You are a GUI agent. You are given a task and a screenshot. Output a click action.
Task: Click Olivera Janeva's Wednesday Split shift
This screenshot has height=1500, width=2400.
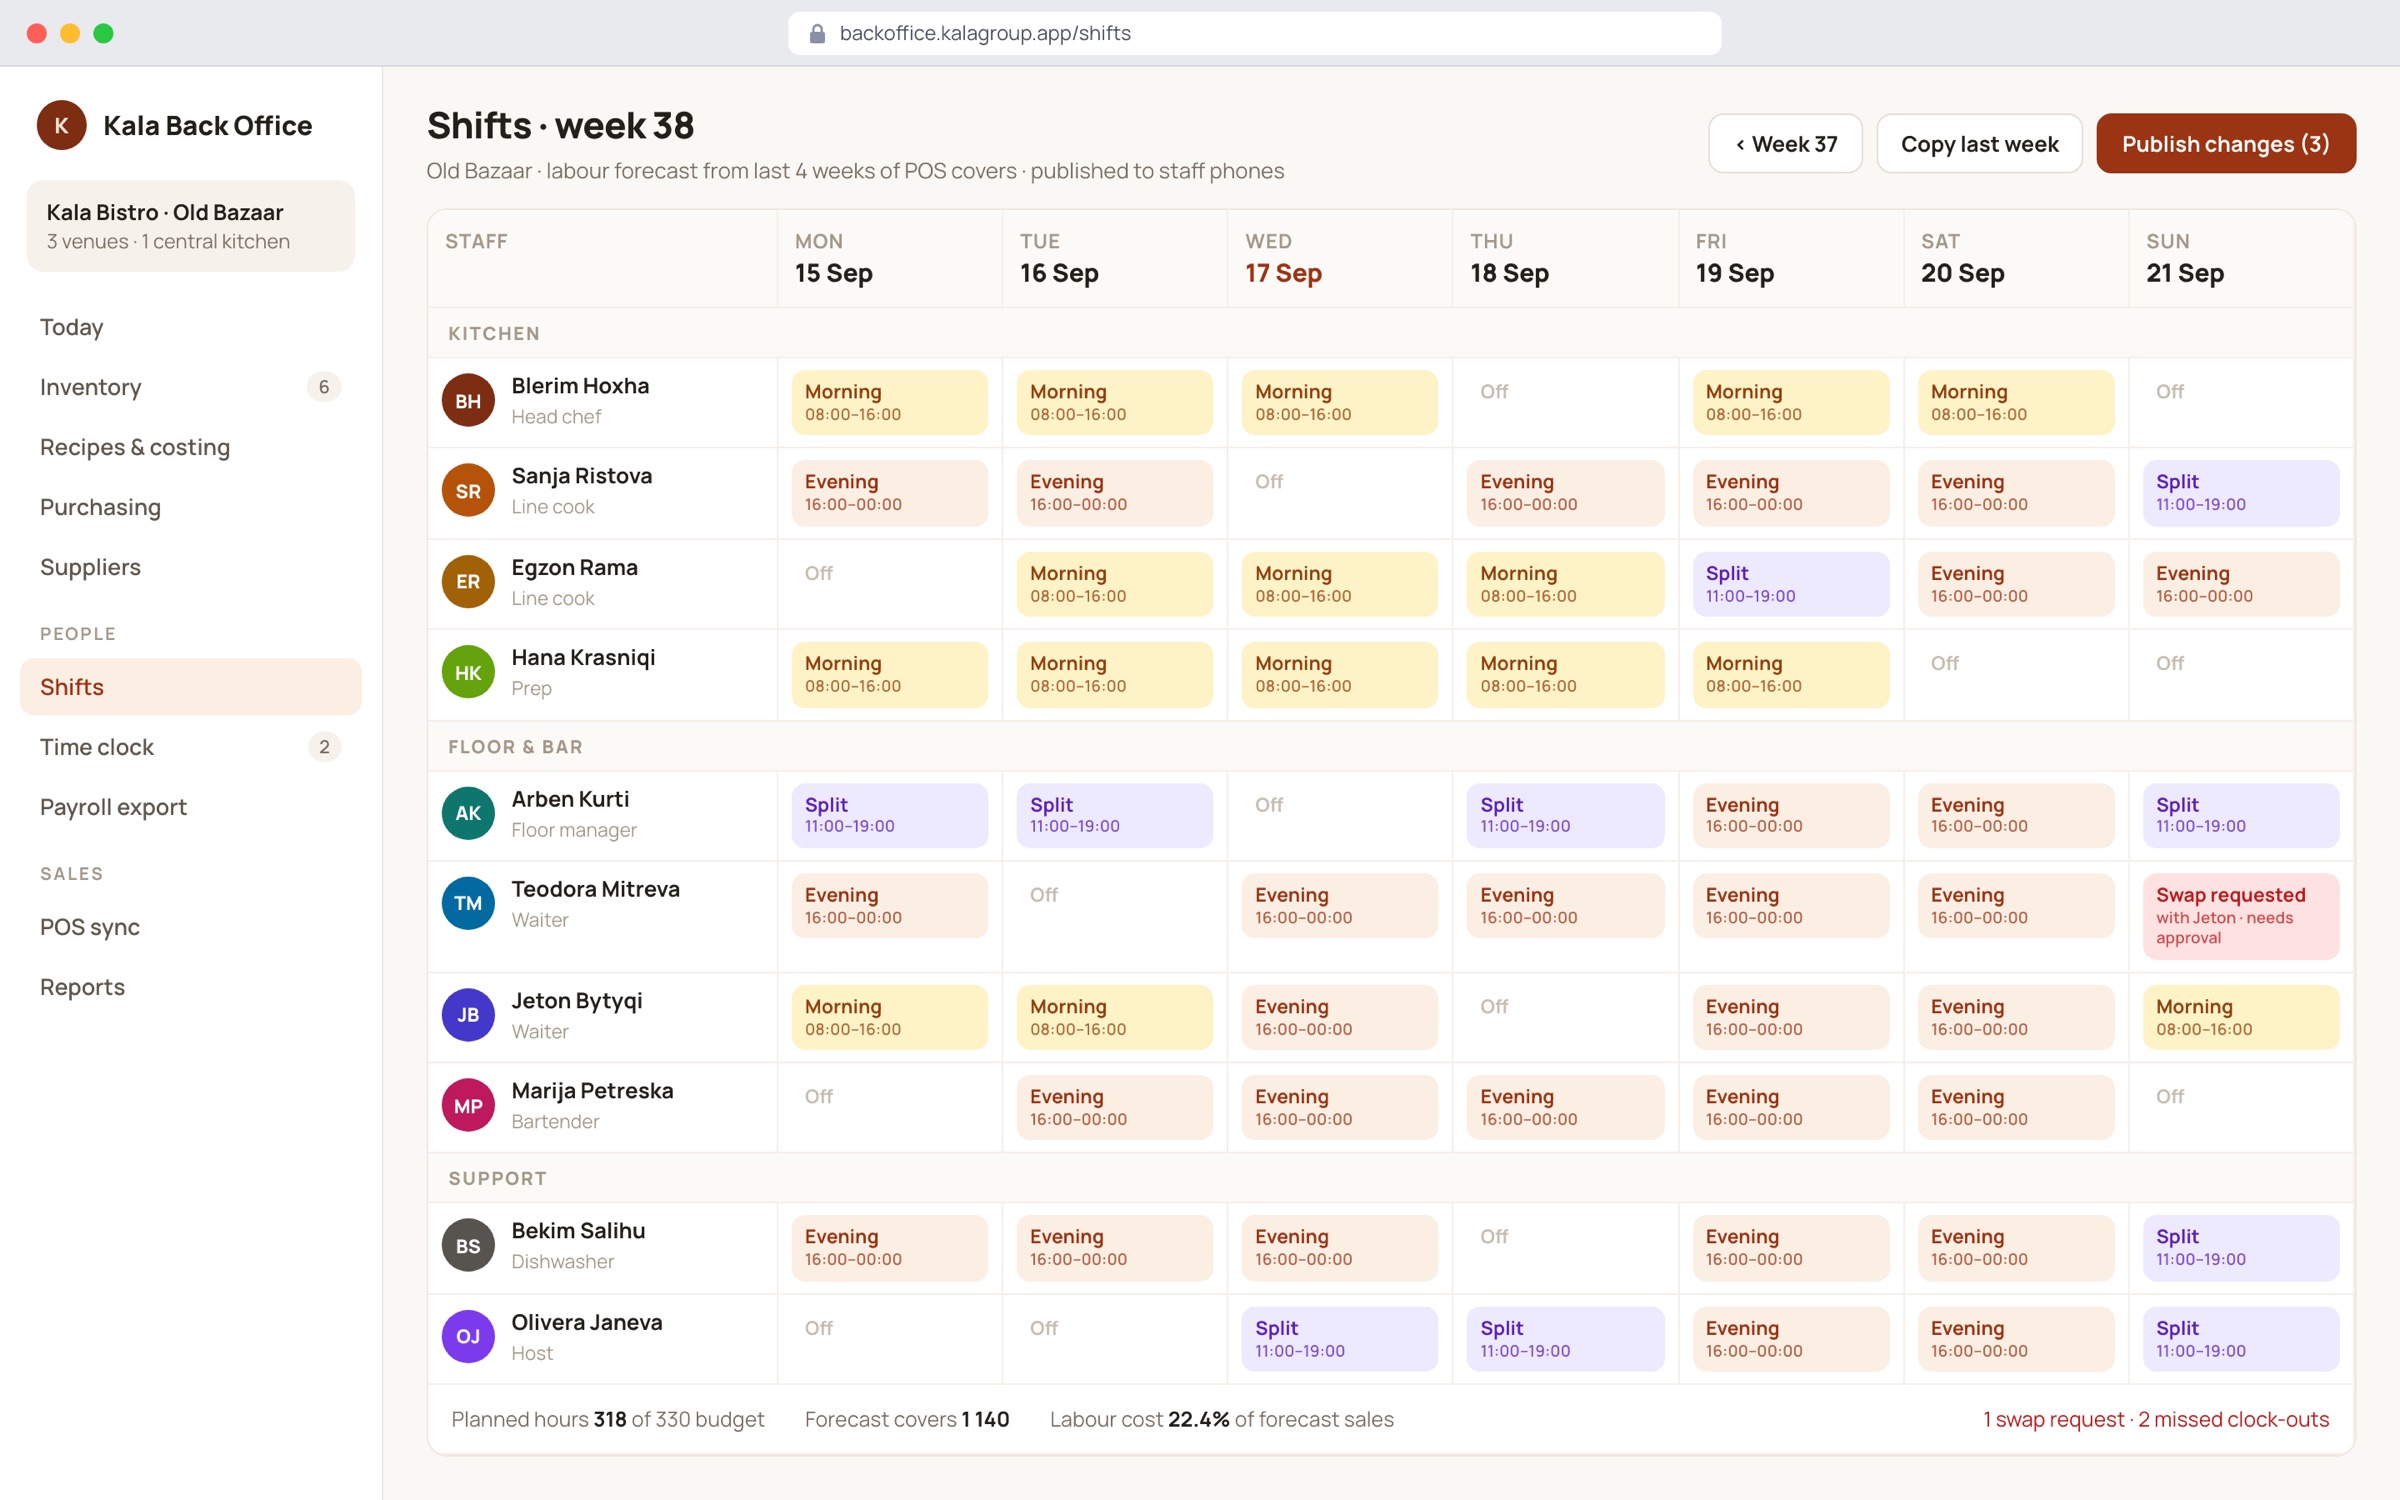pyautogui.click(x=1339, y=1339)
